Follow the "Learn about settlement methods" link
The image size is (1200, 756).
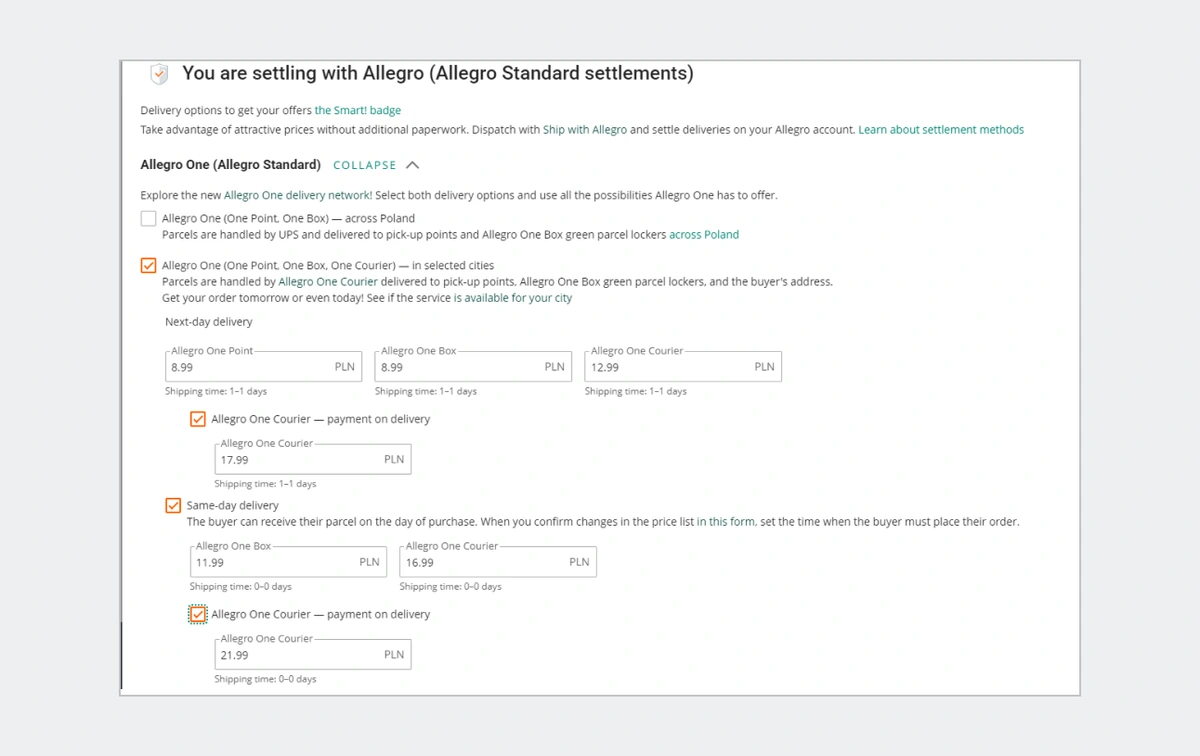point(941,129)
